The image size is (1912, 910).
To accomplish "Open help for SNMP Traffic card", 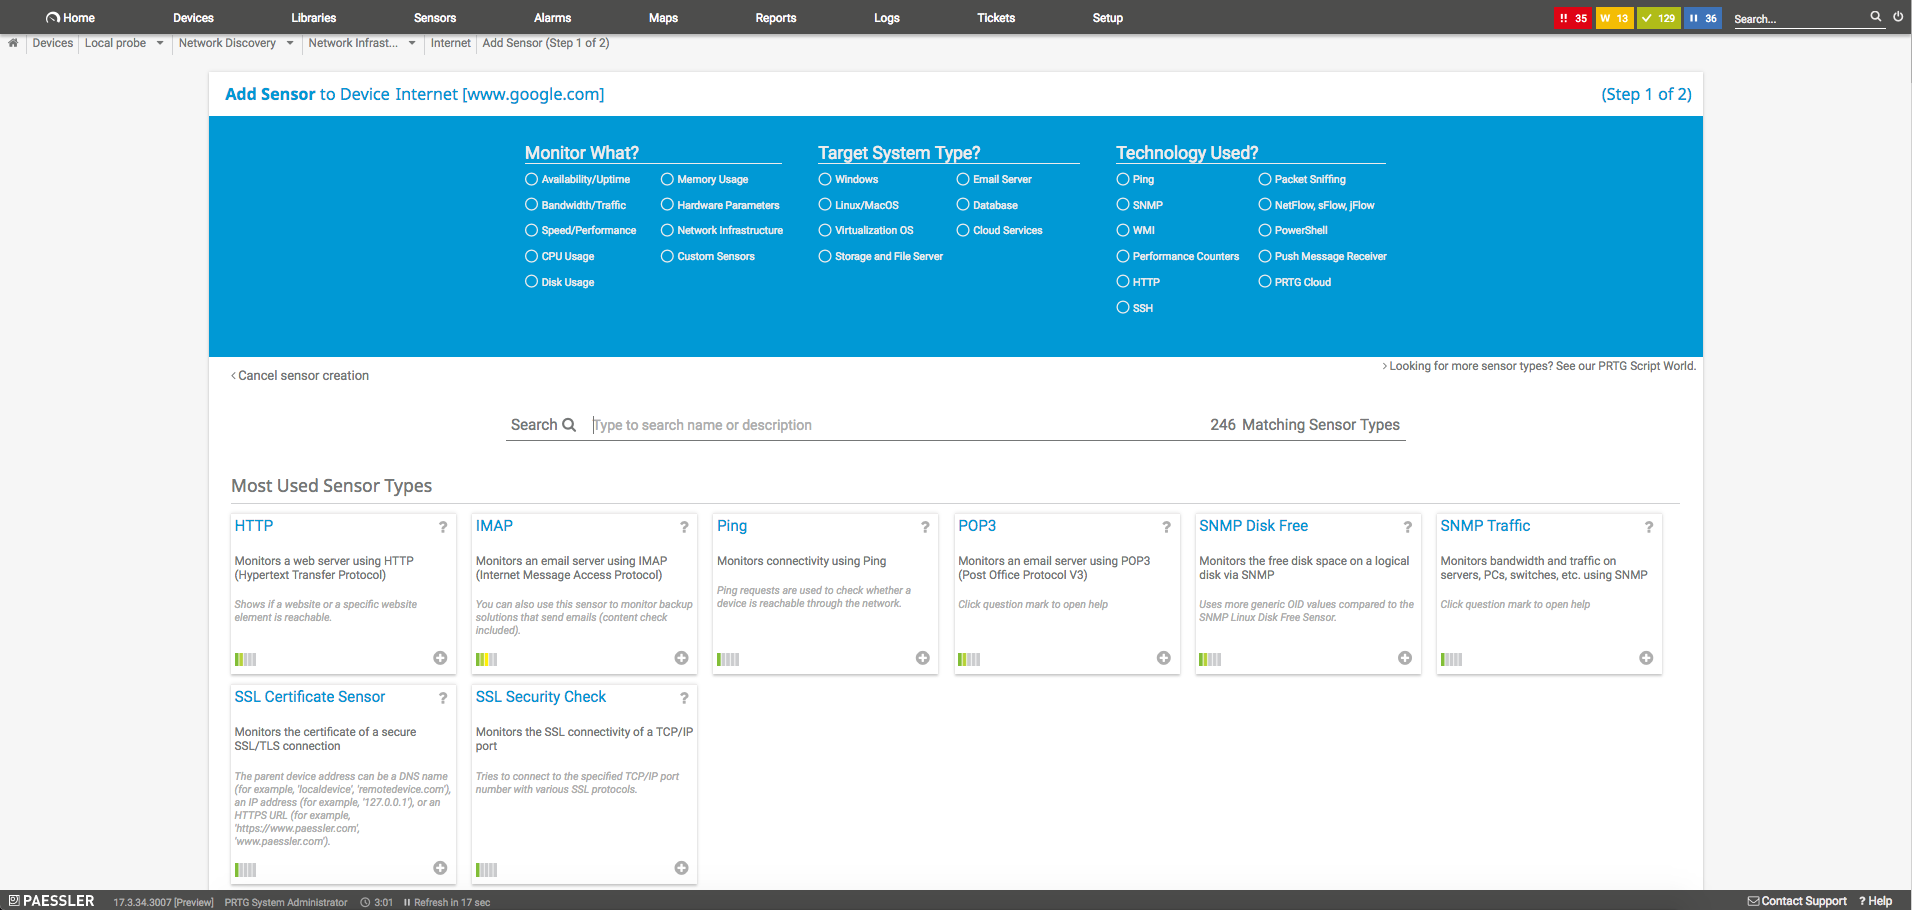I will 1649,527.
